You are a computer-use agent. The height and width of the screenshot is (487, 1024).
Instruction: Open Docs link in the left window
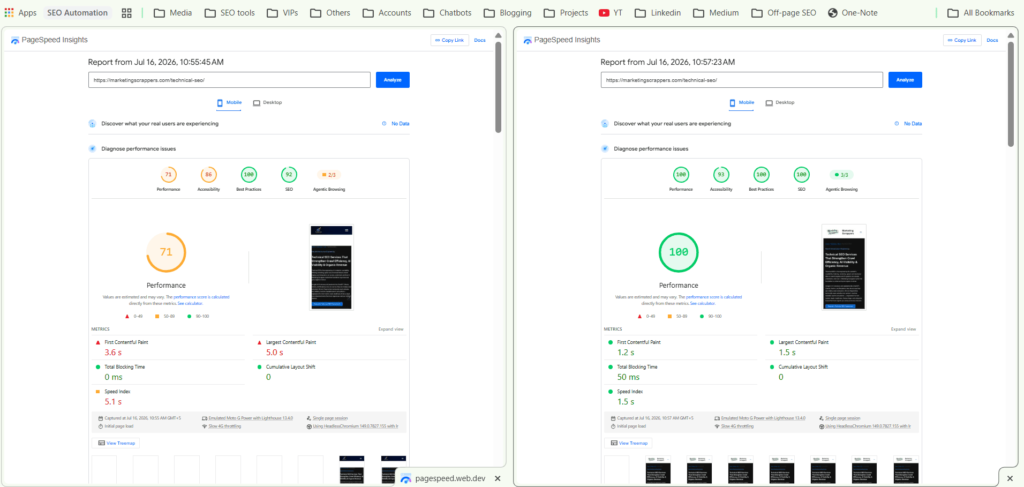click(x=480, y=40)
